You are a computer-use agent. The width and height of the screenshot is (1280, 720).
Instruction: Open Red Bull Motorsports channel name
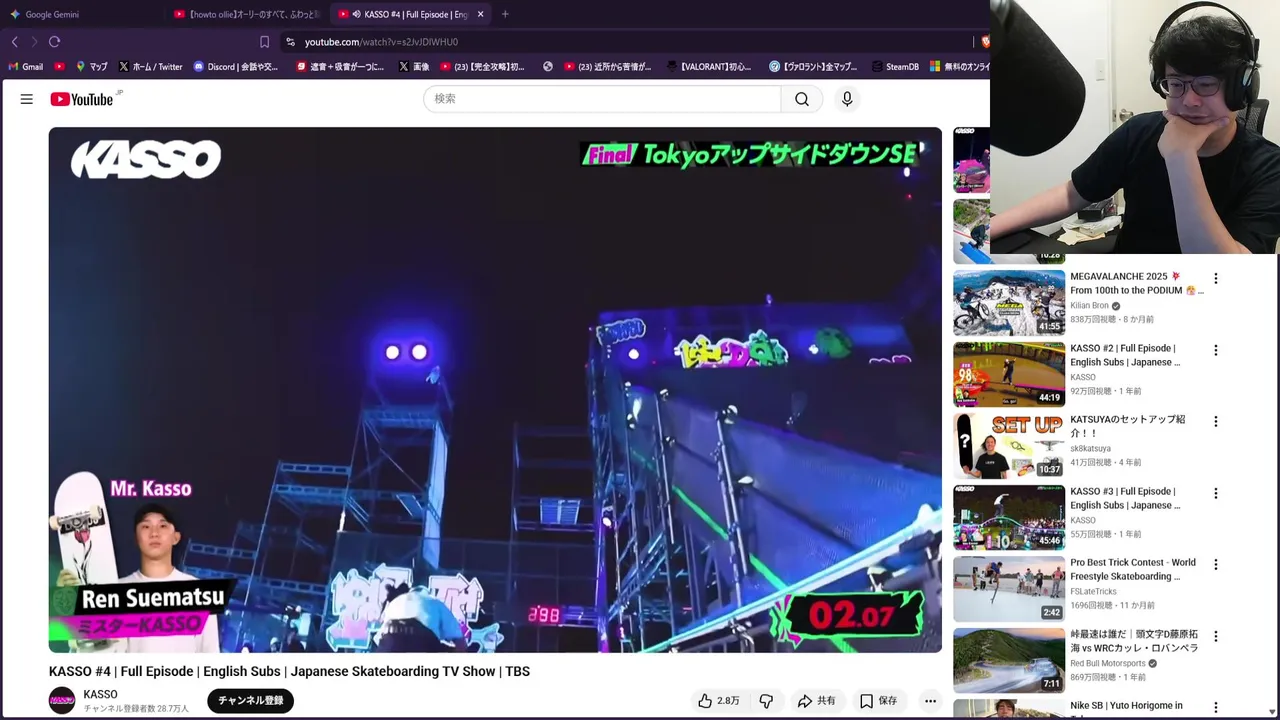(x=1108, y=663)
